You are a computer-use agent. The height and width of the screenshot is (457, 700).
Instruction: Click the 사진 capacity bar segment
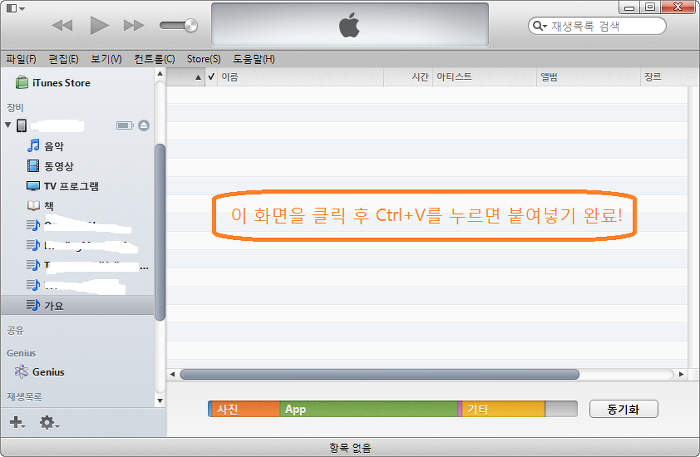245,409
